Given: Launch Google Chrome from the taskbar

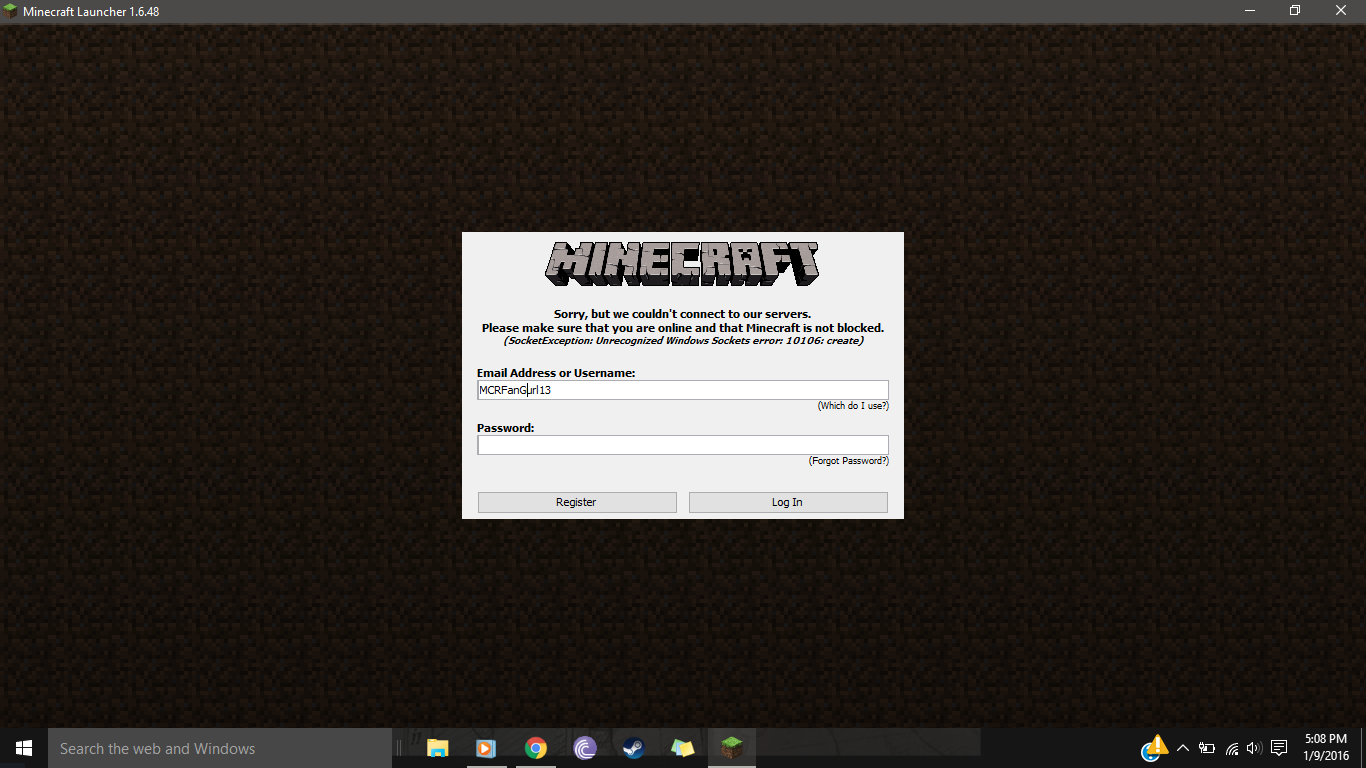Looking at the screenshot, I should pos(536,748).
